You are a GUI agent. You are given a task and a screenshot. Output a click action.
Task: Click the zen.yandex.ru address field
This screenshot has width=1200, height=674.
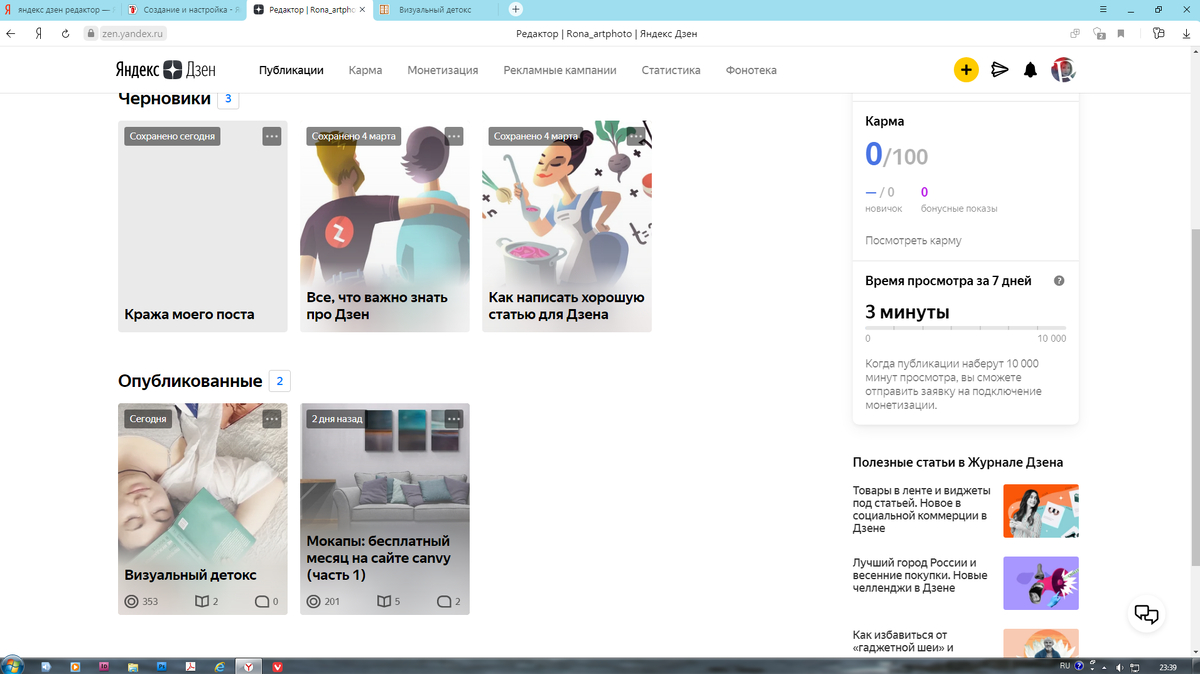click(131, 33)
